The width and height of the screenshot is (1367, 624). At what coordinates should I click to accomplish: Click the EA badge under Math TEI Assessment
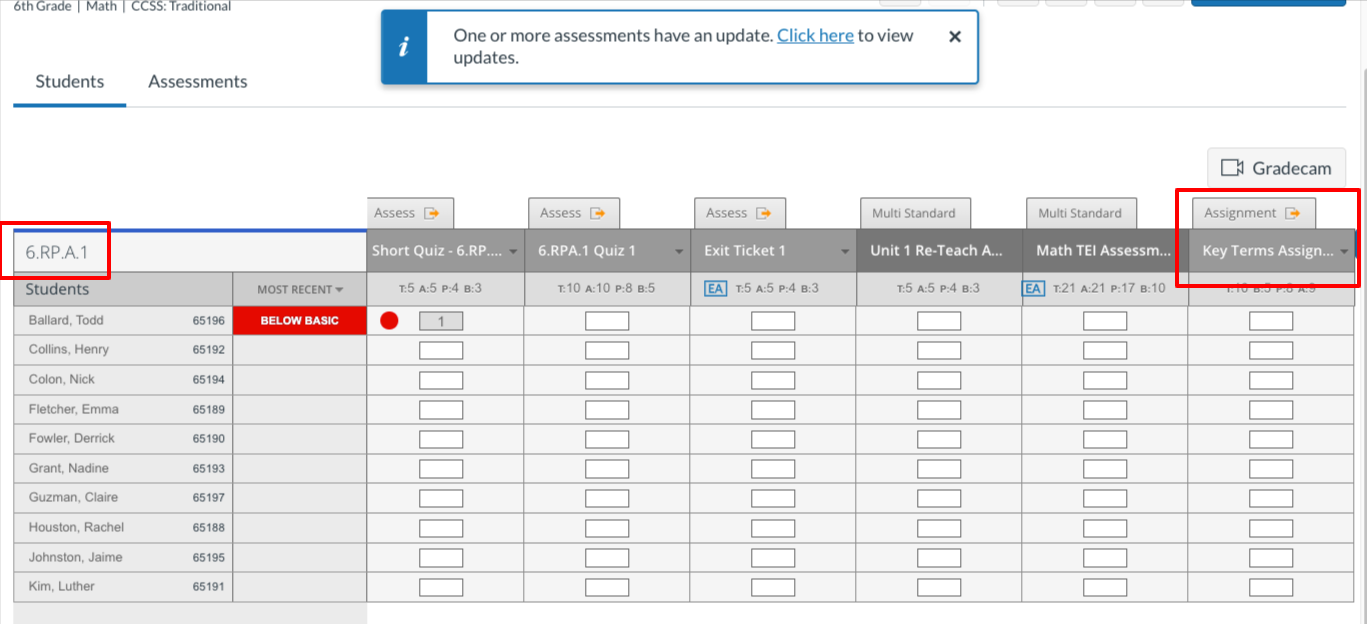(x=1033, y=289)
